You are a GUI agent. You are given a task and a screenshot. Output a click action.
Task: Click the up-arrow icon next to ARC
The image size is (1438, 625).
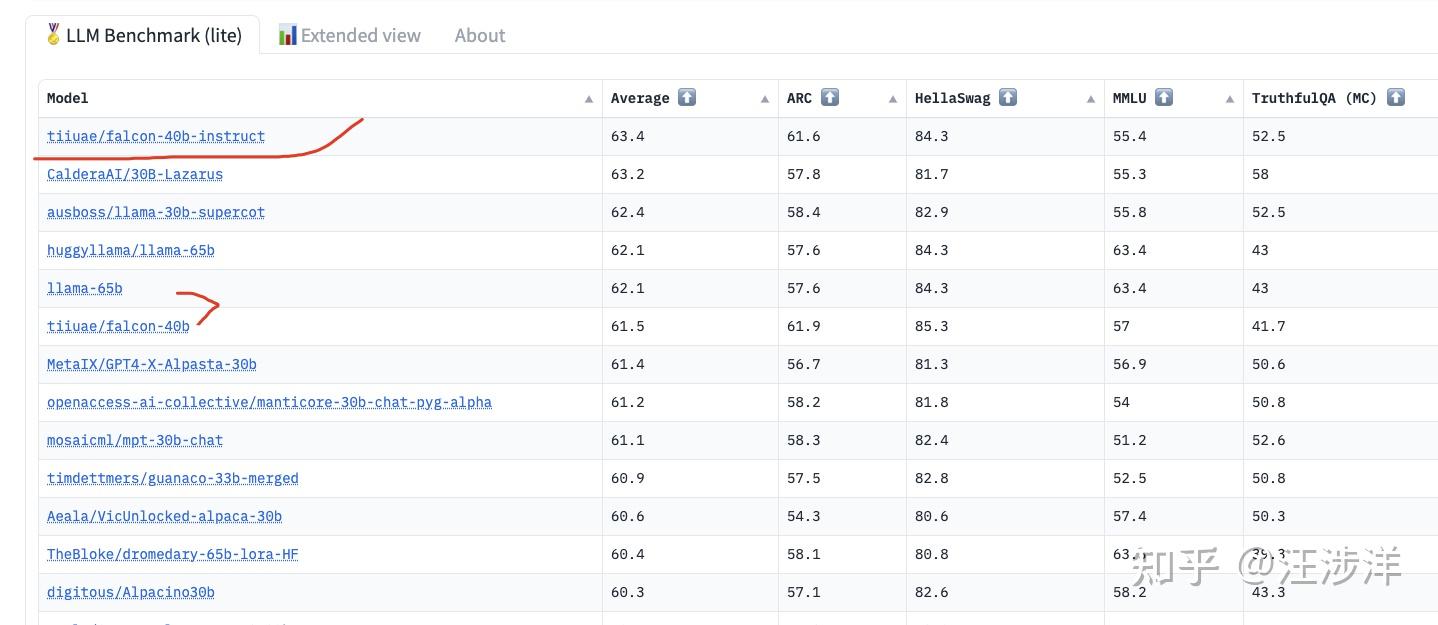830,97
